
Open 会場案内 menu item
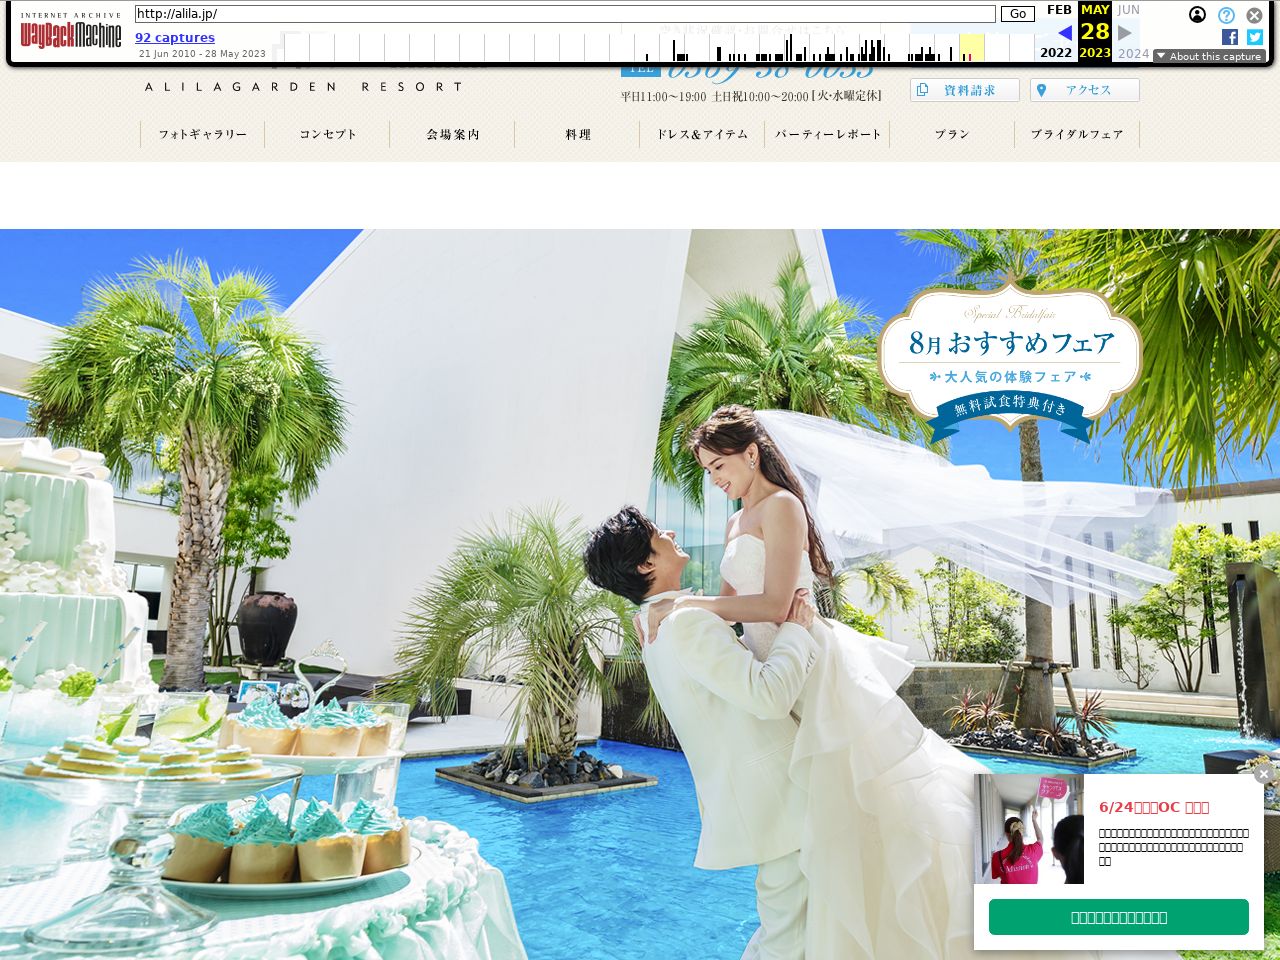[453, 134]
